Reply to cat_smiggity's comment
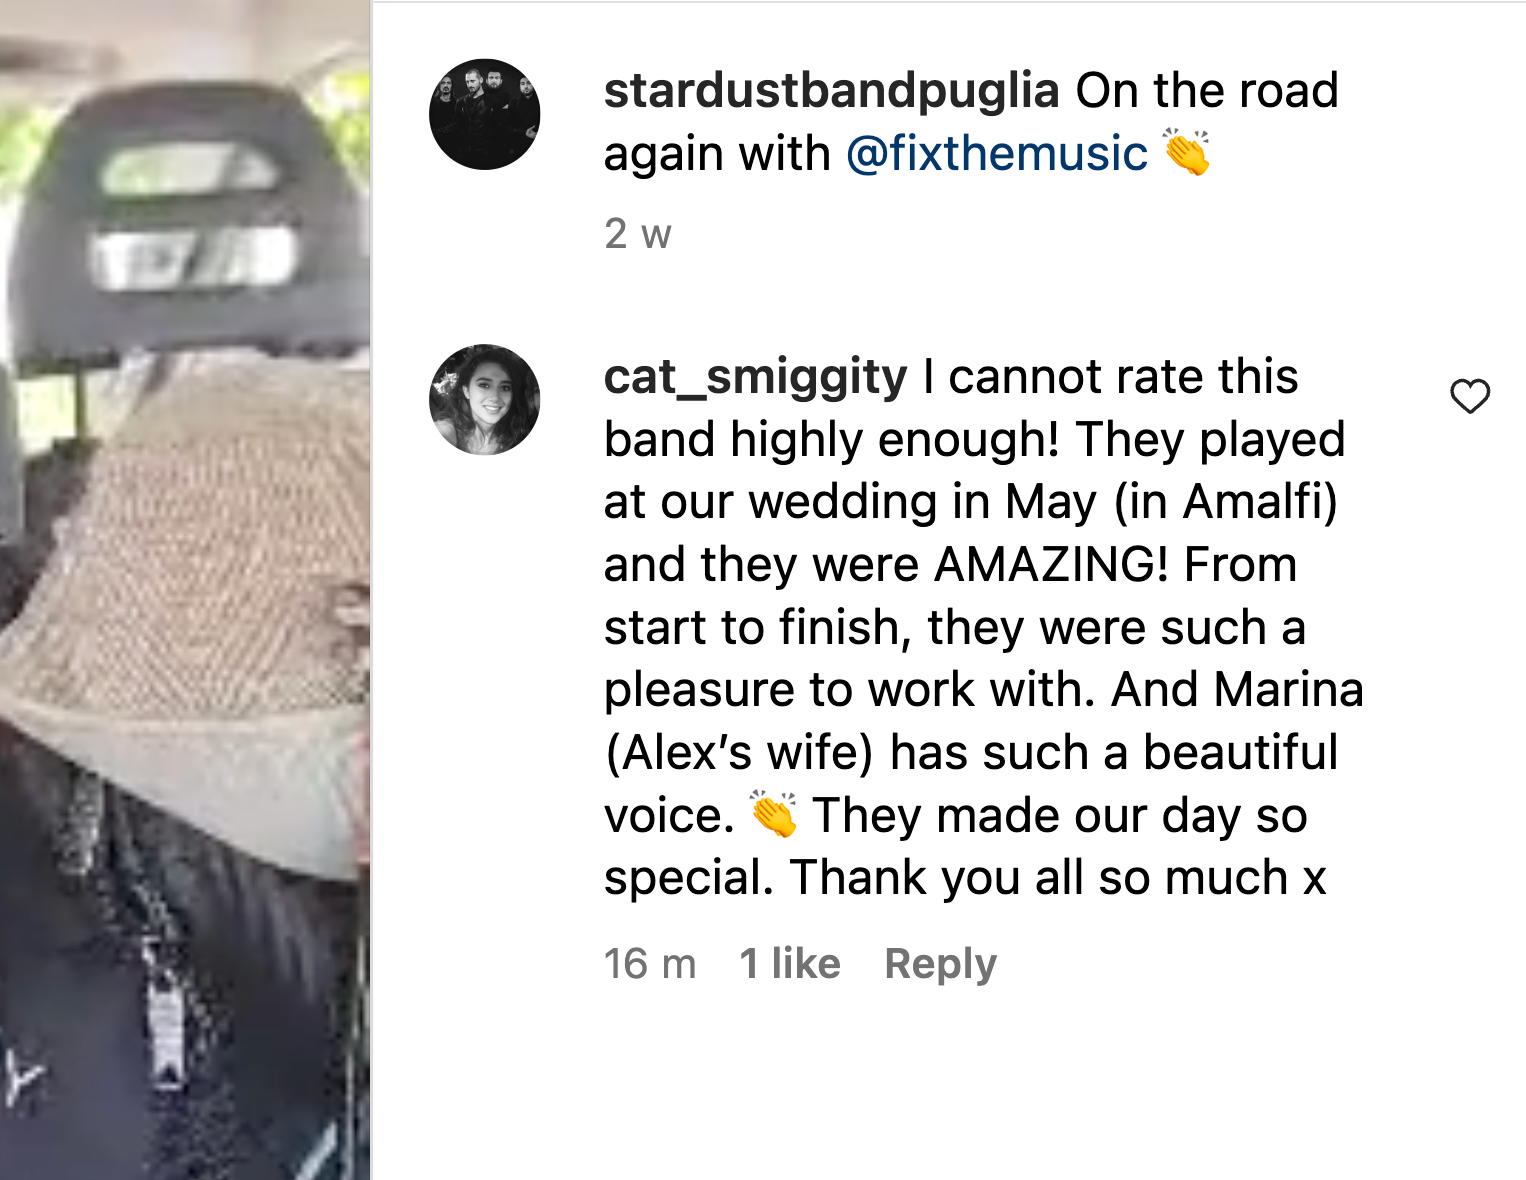 941,964
